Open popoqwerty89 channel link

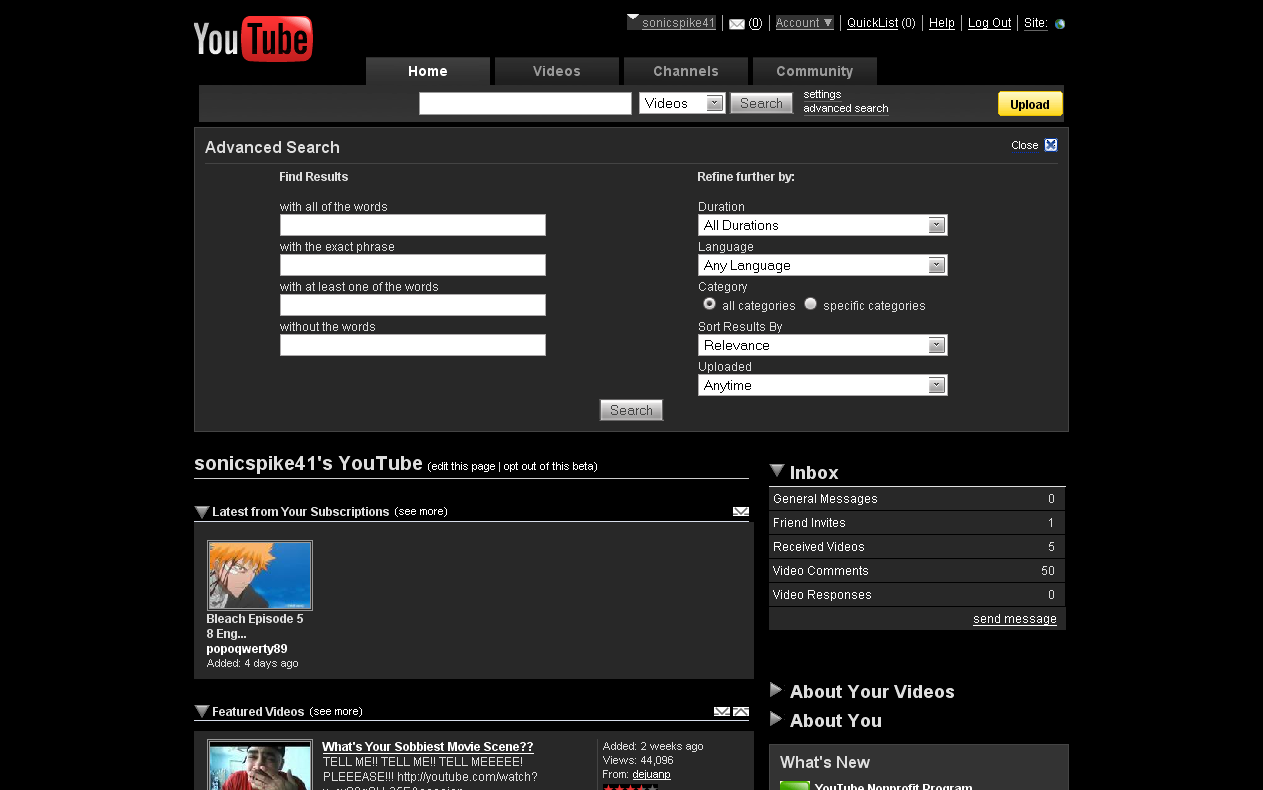coord(247,649)
